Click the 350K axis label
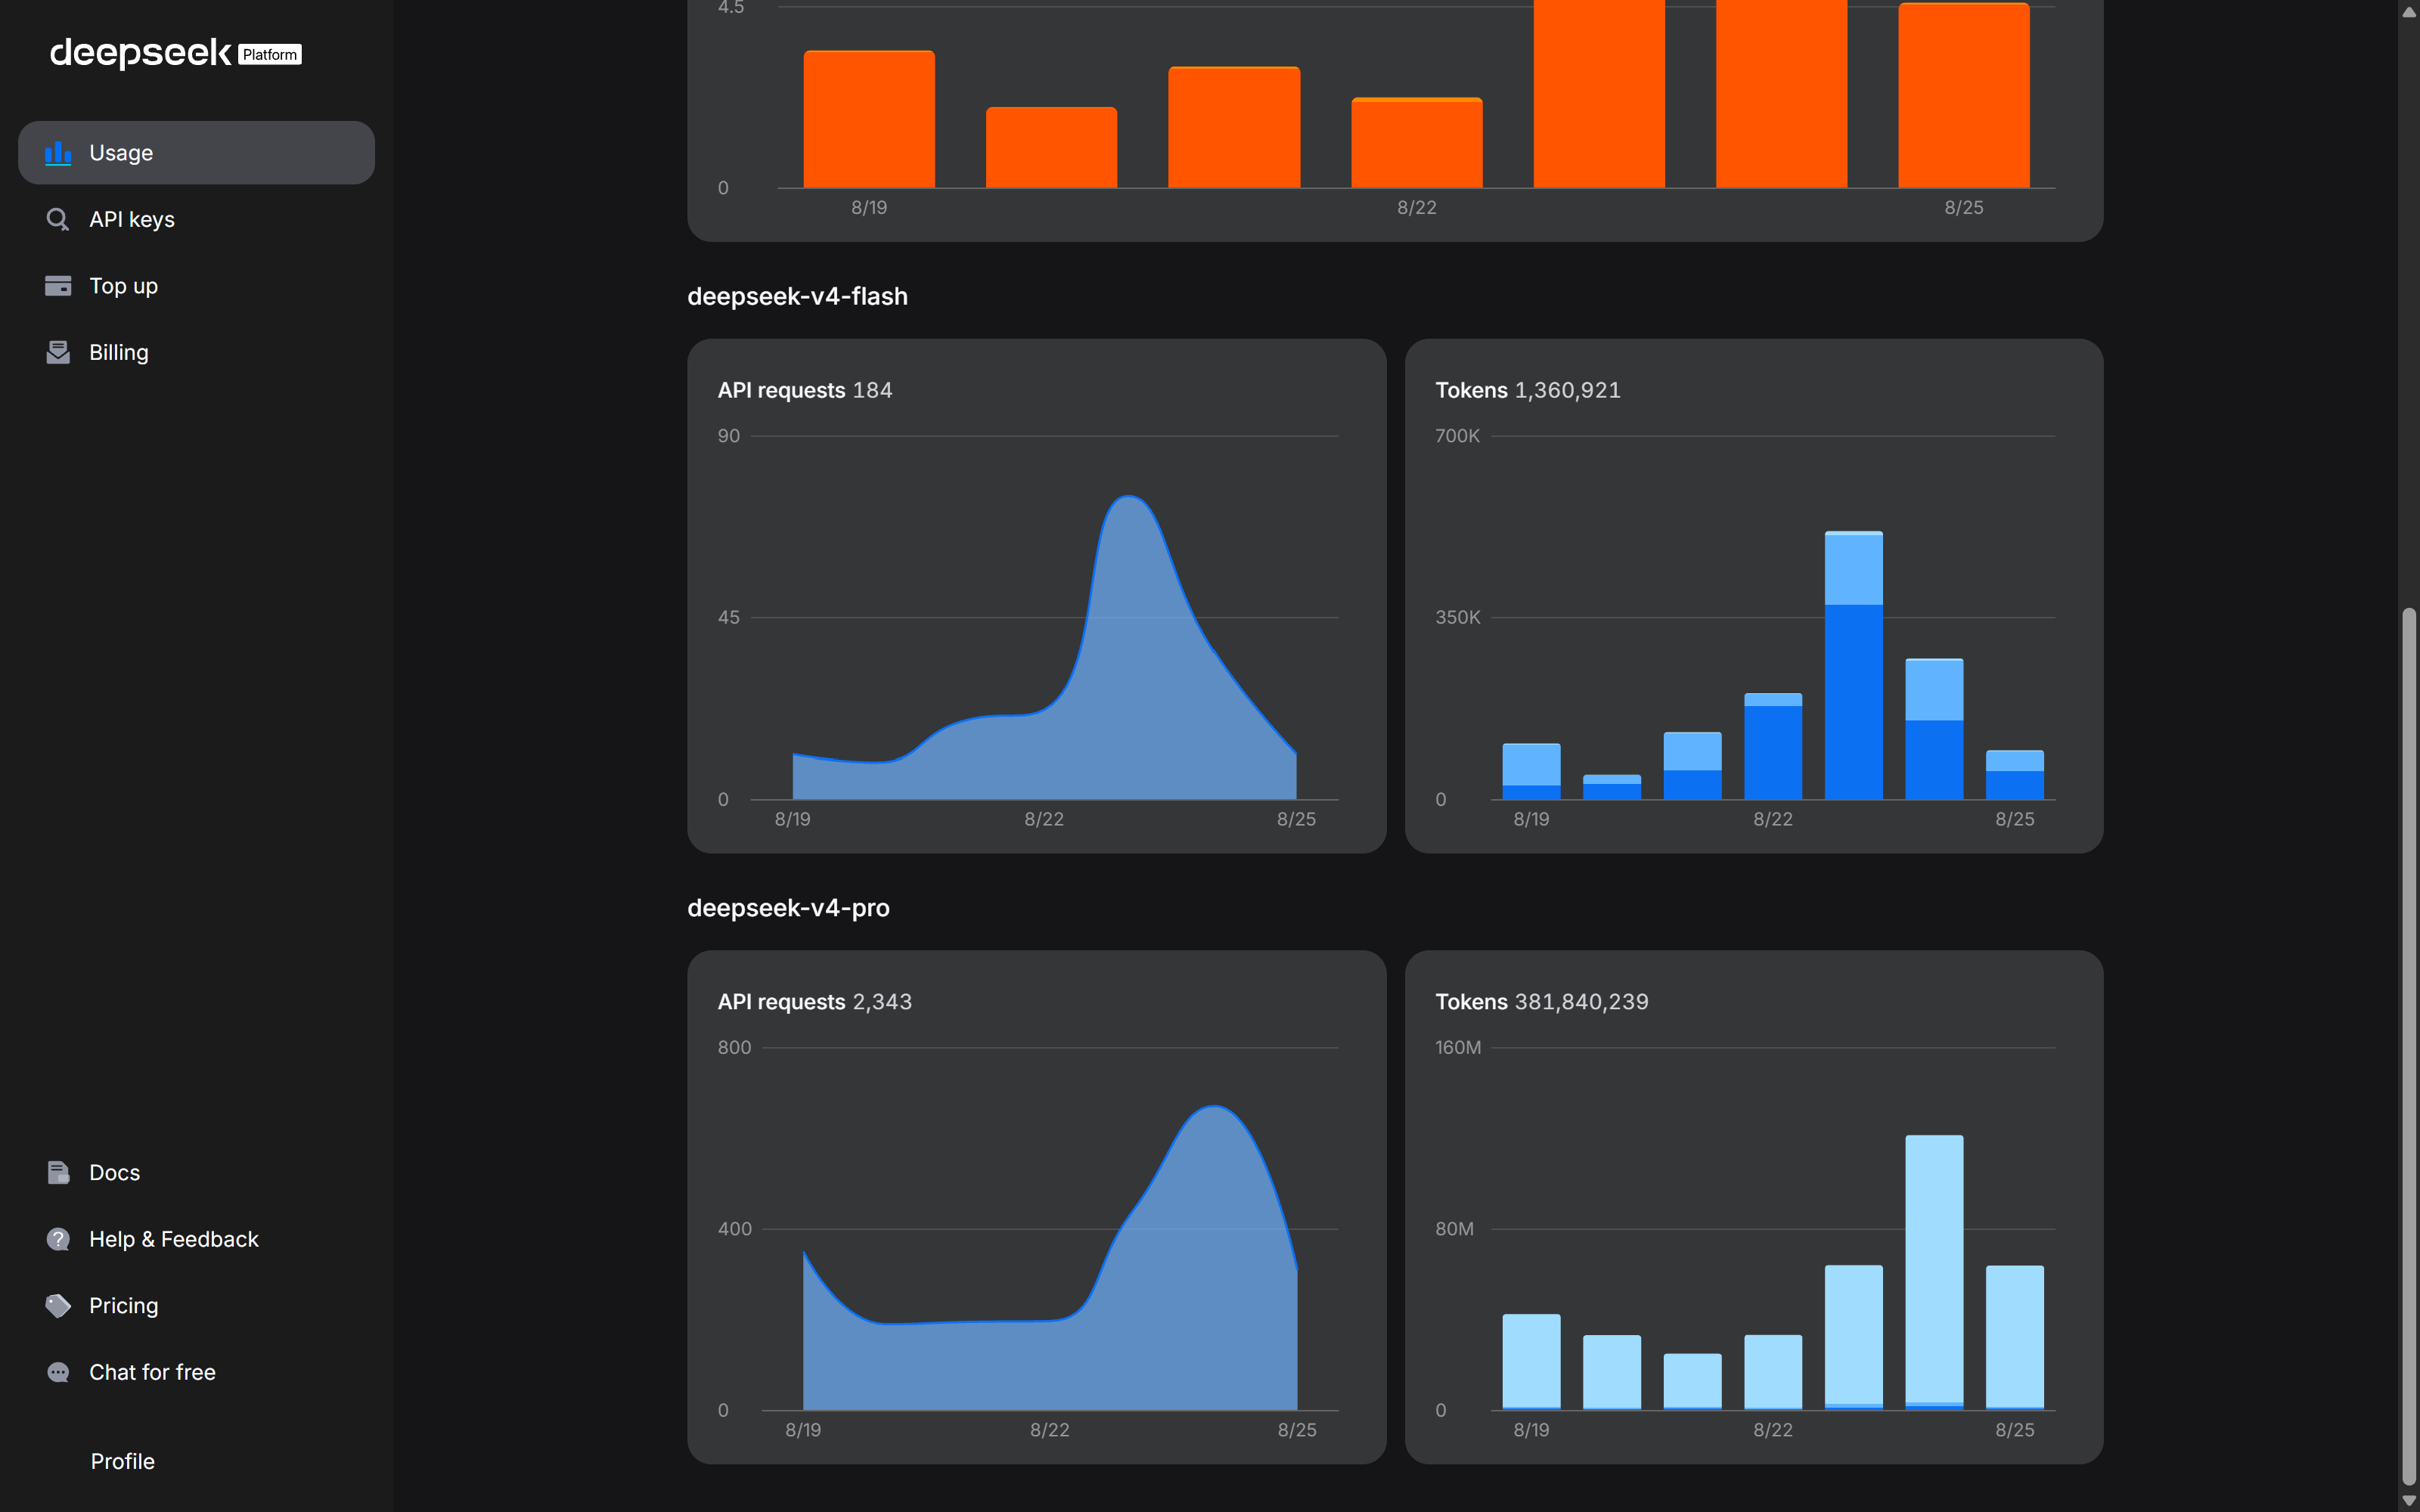This screenshot has width=2420, height=1512. [x=1457, y=617]
